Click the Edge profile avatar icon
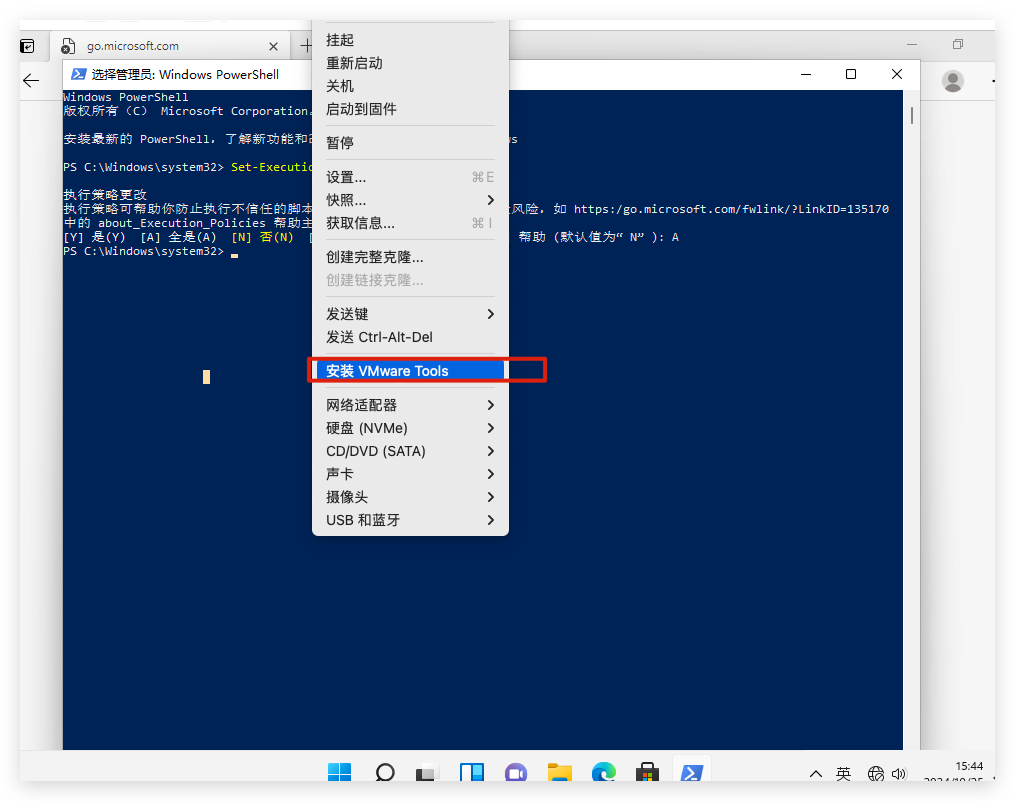1015x801 pixels. point(952,81)
